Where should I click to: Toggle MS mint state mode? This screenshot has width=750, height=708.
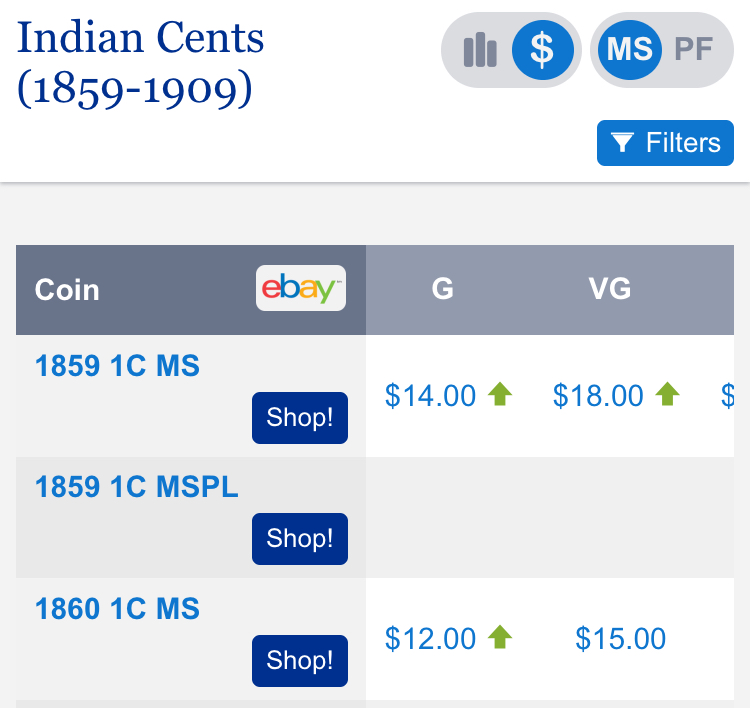[x=630, y=50]
